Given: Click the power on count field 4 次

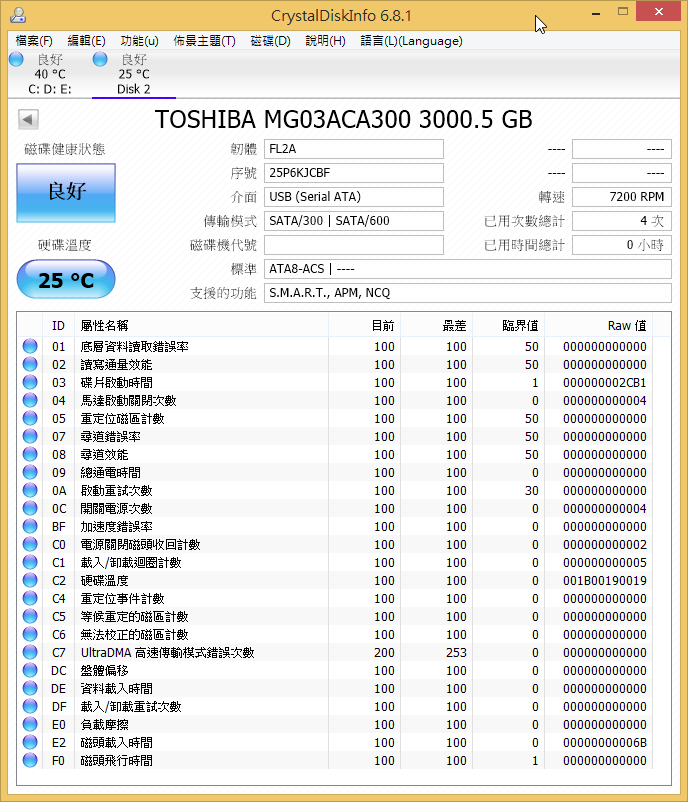Looking at the screenshot, I should (x=622, y=221).
